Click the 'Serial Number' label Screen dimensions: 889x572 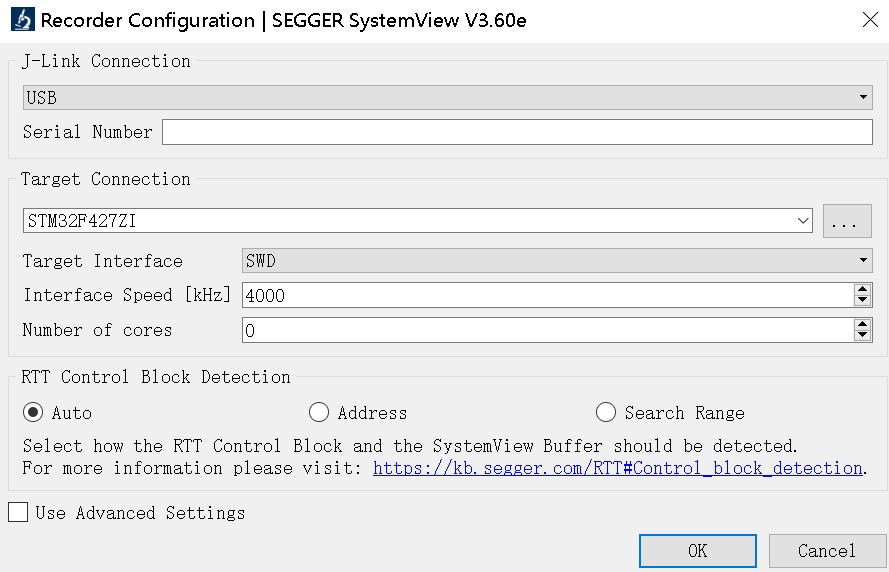(87, 132)
